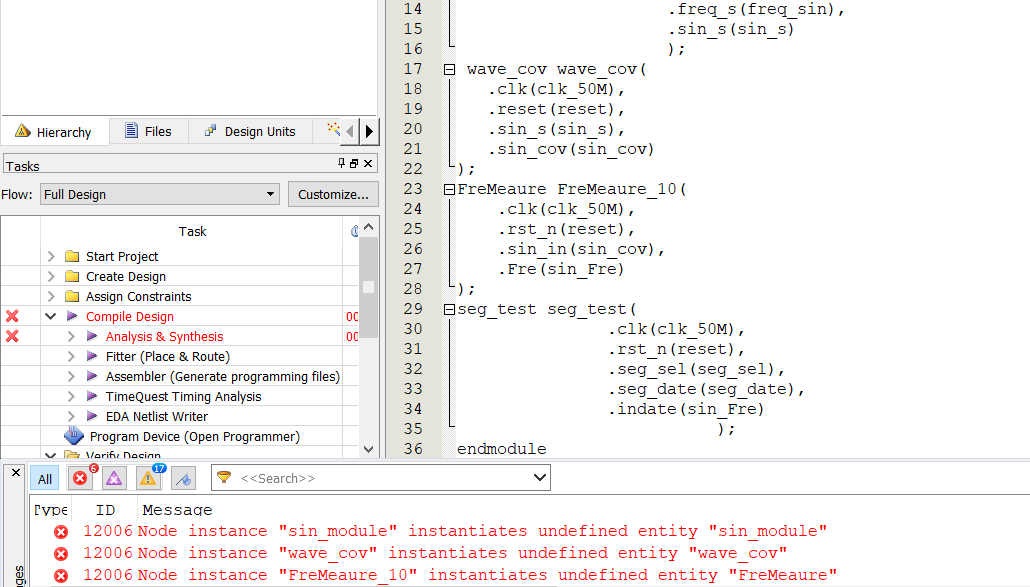The width and height of the screenshot is (1030, 587).
Task: Close the Messages panel with the X
Action: point(15,471)
